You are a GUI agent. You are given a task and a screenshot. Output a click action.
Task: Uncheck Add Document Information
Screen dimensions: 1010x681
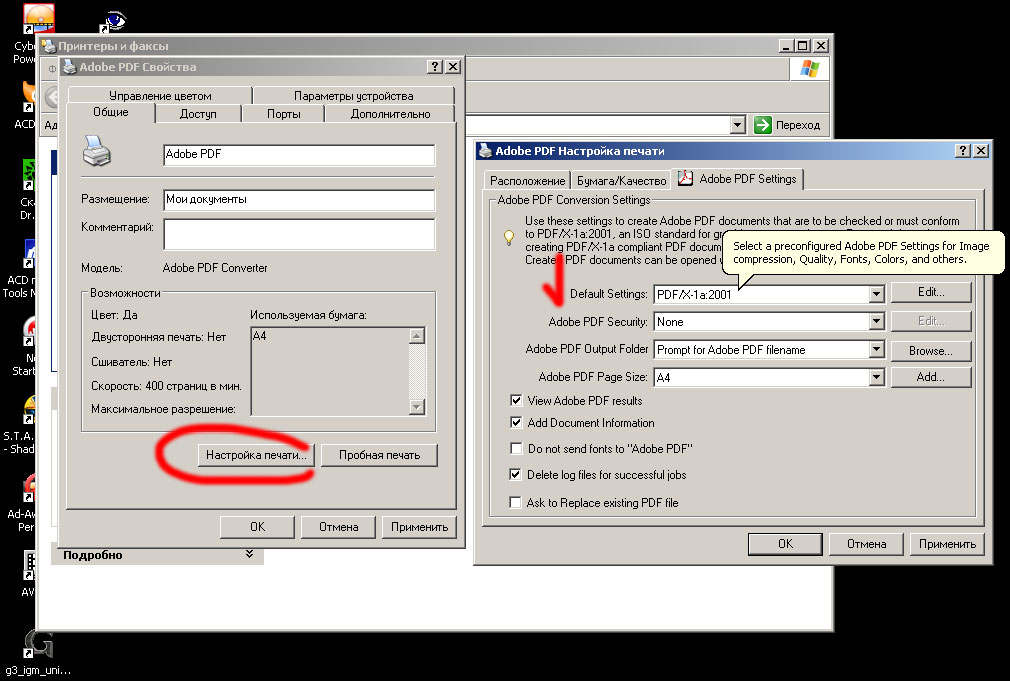[x=516, y=422]
